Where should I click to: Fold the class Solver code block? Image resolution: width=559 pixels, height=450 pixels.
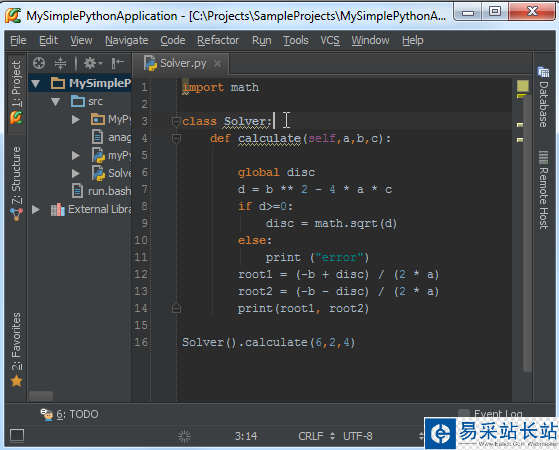[176, 122]
